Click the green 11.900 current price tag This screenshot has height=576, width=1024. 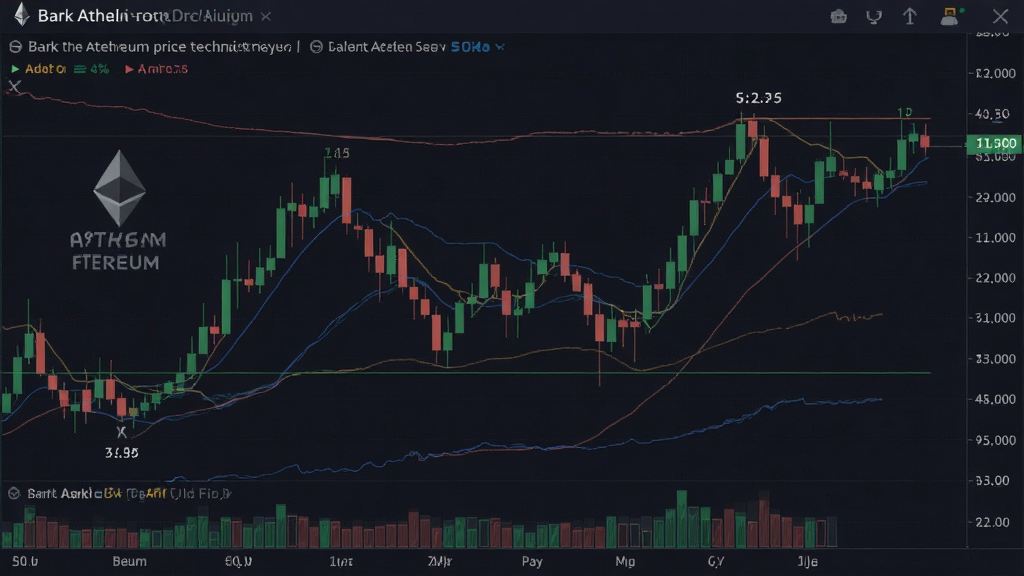click(994, 143)
